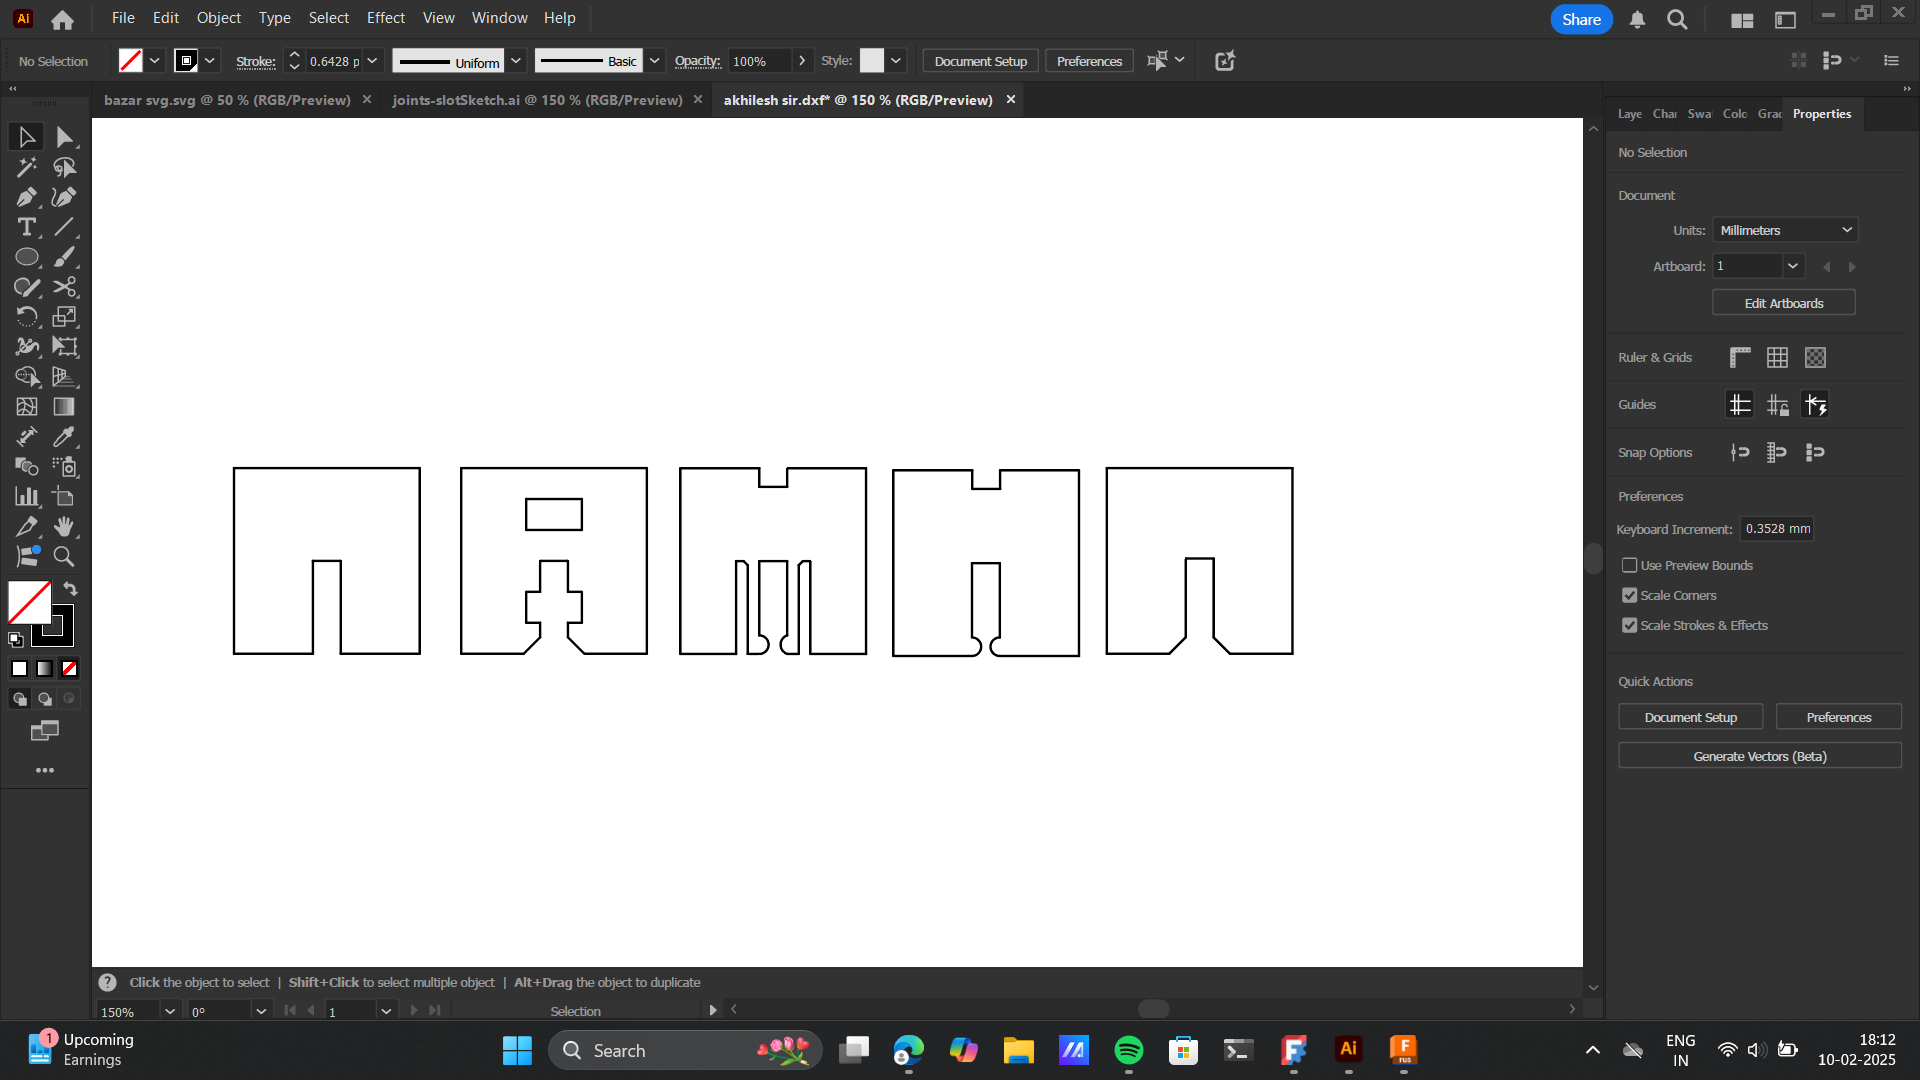
Task: Switch to bazar svg.svg document tab
Action: pyautogui.click(x=227, y=100)
